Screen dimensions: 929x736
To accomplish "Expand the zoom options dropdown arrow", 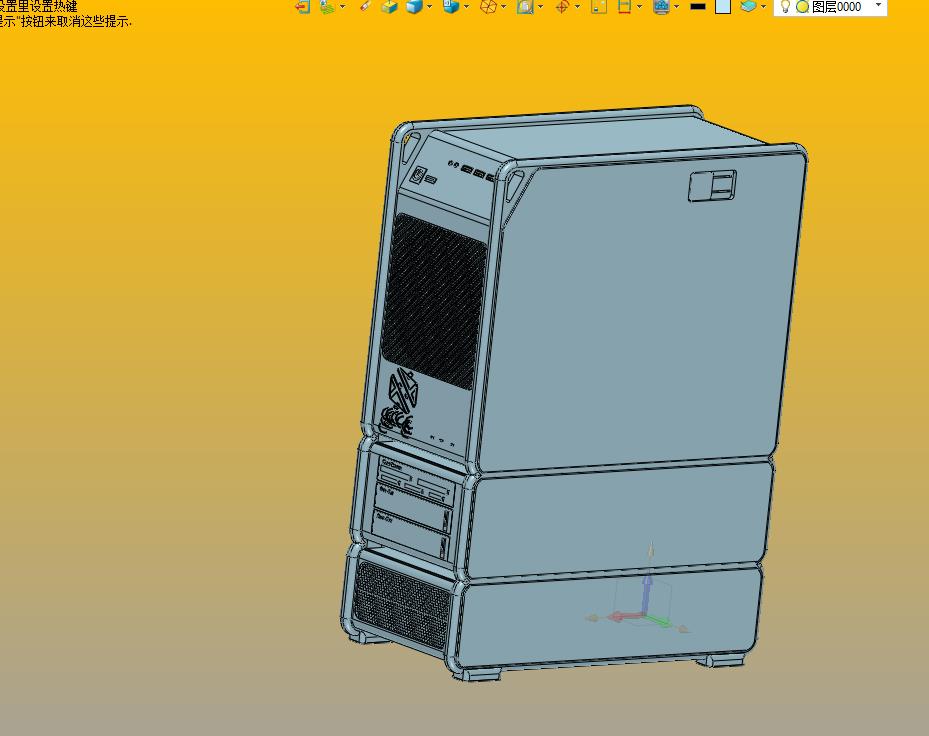I will (540, 7).
